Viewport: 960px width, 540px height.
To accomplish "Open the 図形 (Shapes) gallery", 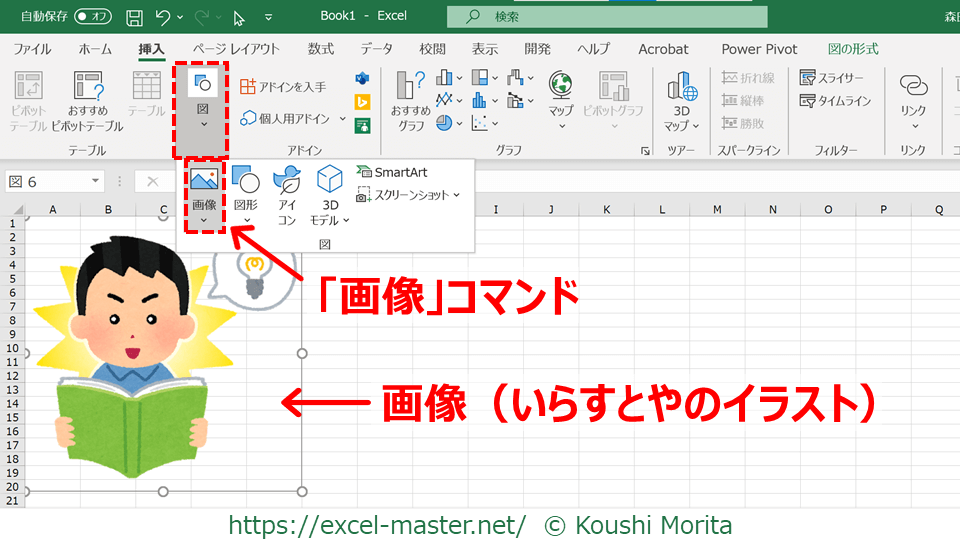I will 246,195.
